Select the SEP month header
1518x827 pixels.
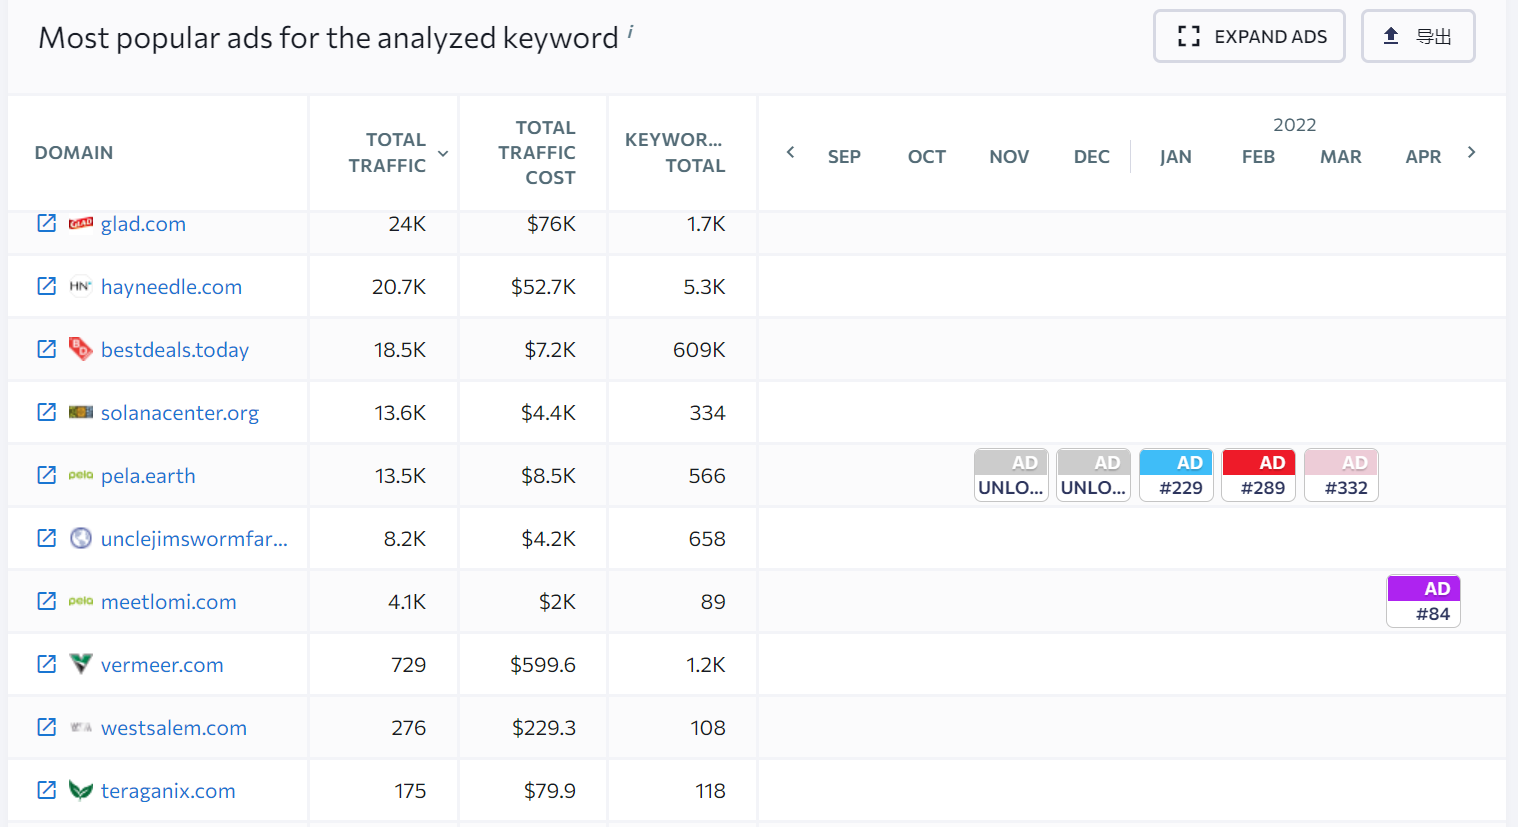(844, 157)
